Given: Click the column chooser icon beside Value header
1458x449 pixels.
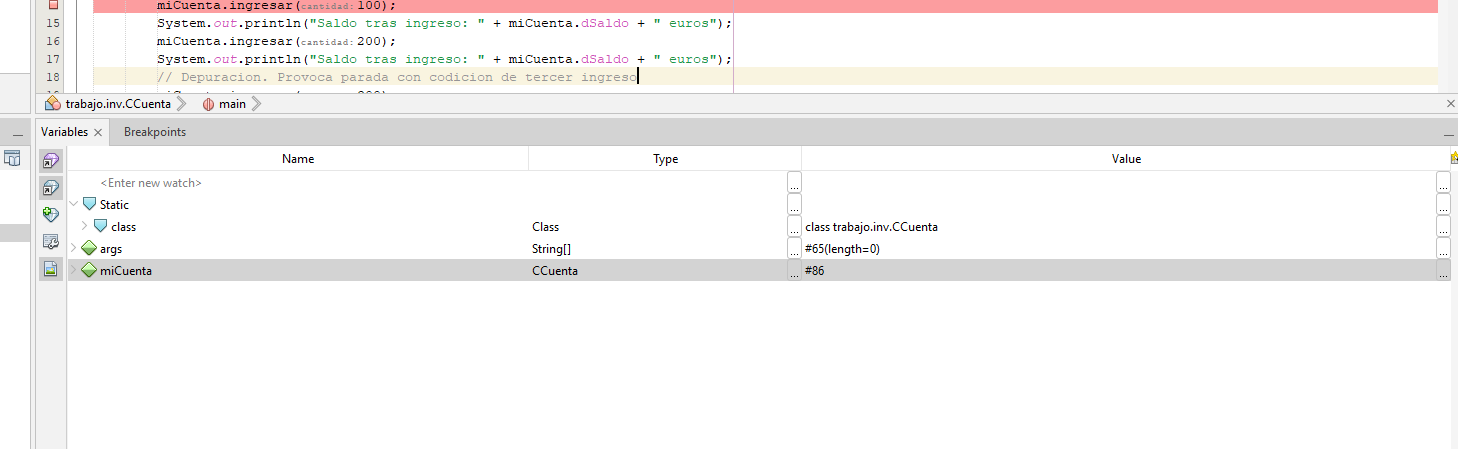Looking at the screenshot, I should point(1453,158).
